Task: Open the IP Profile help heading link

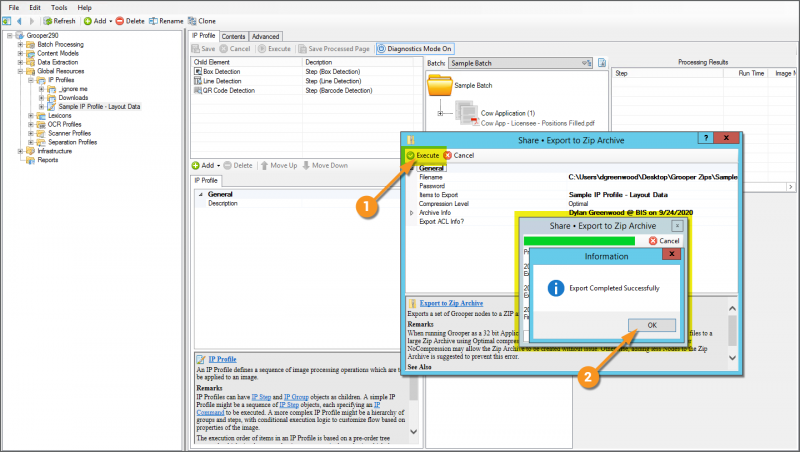Action: (222, 359)
